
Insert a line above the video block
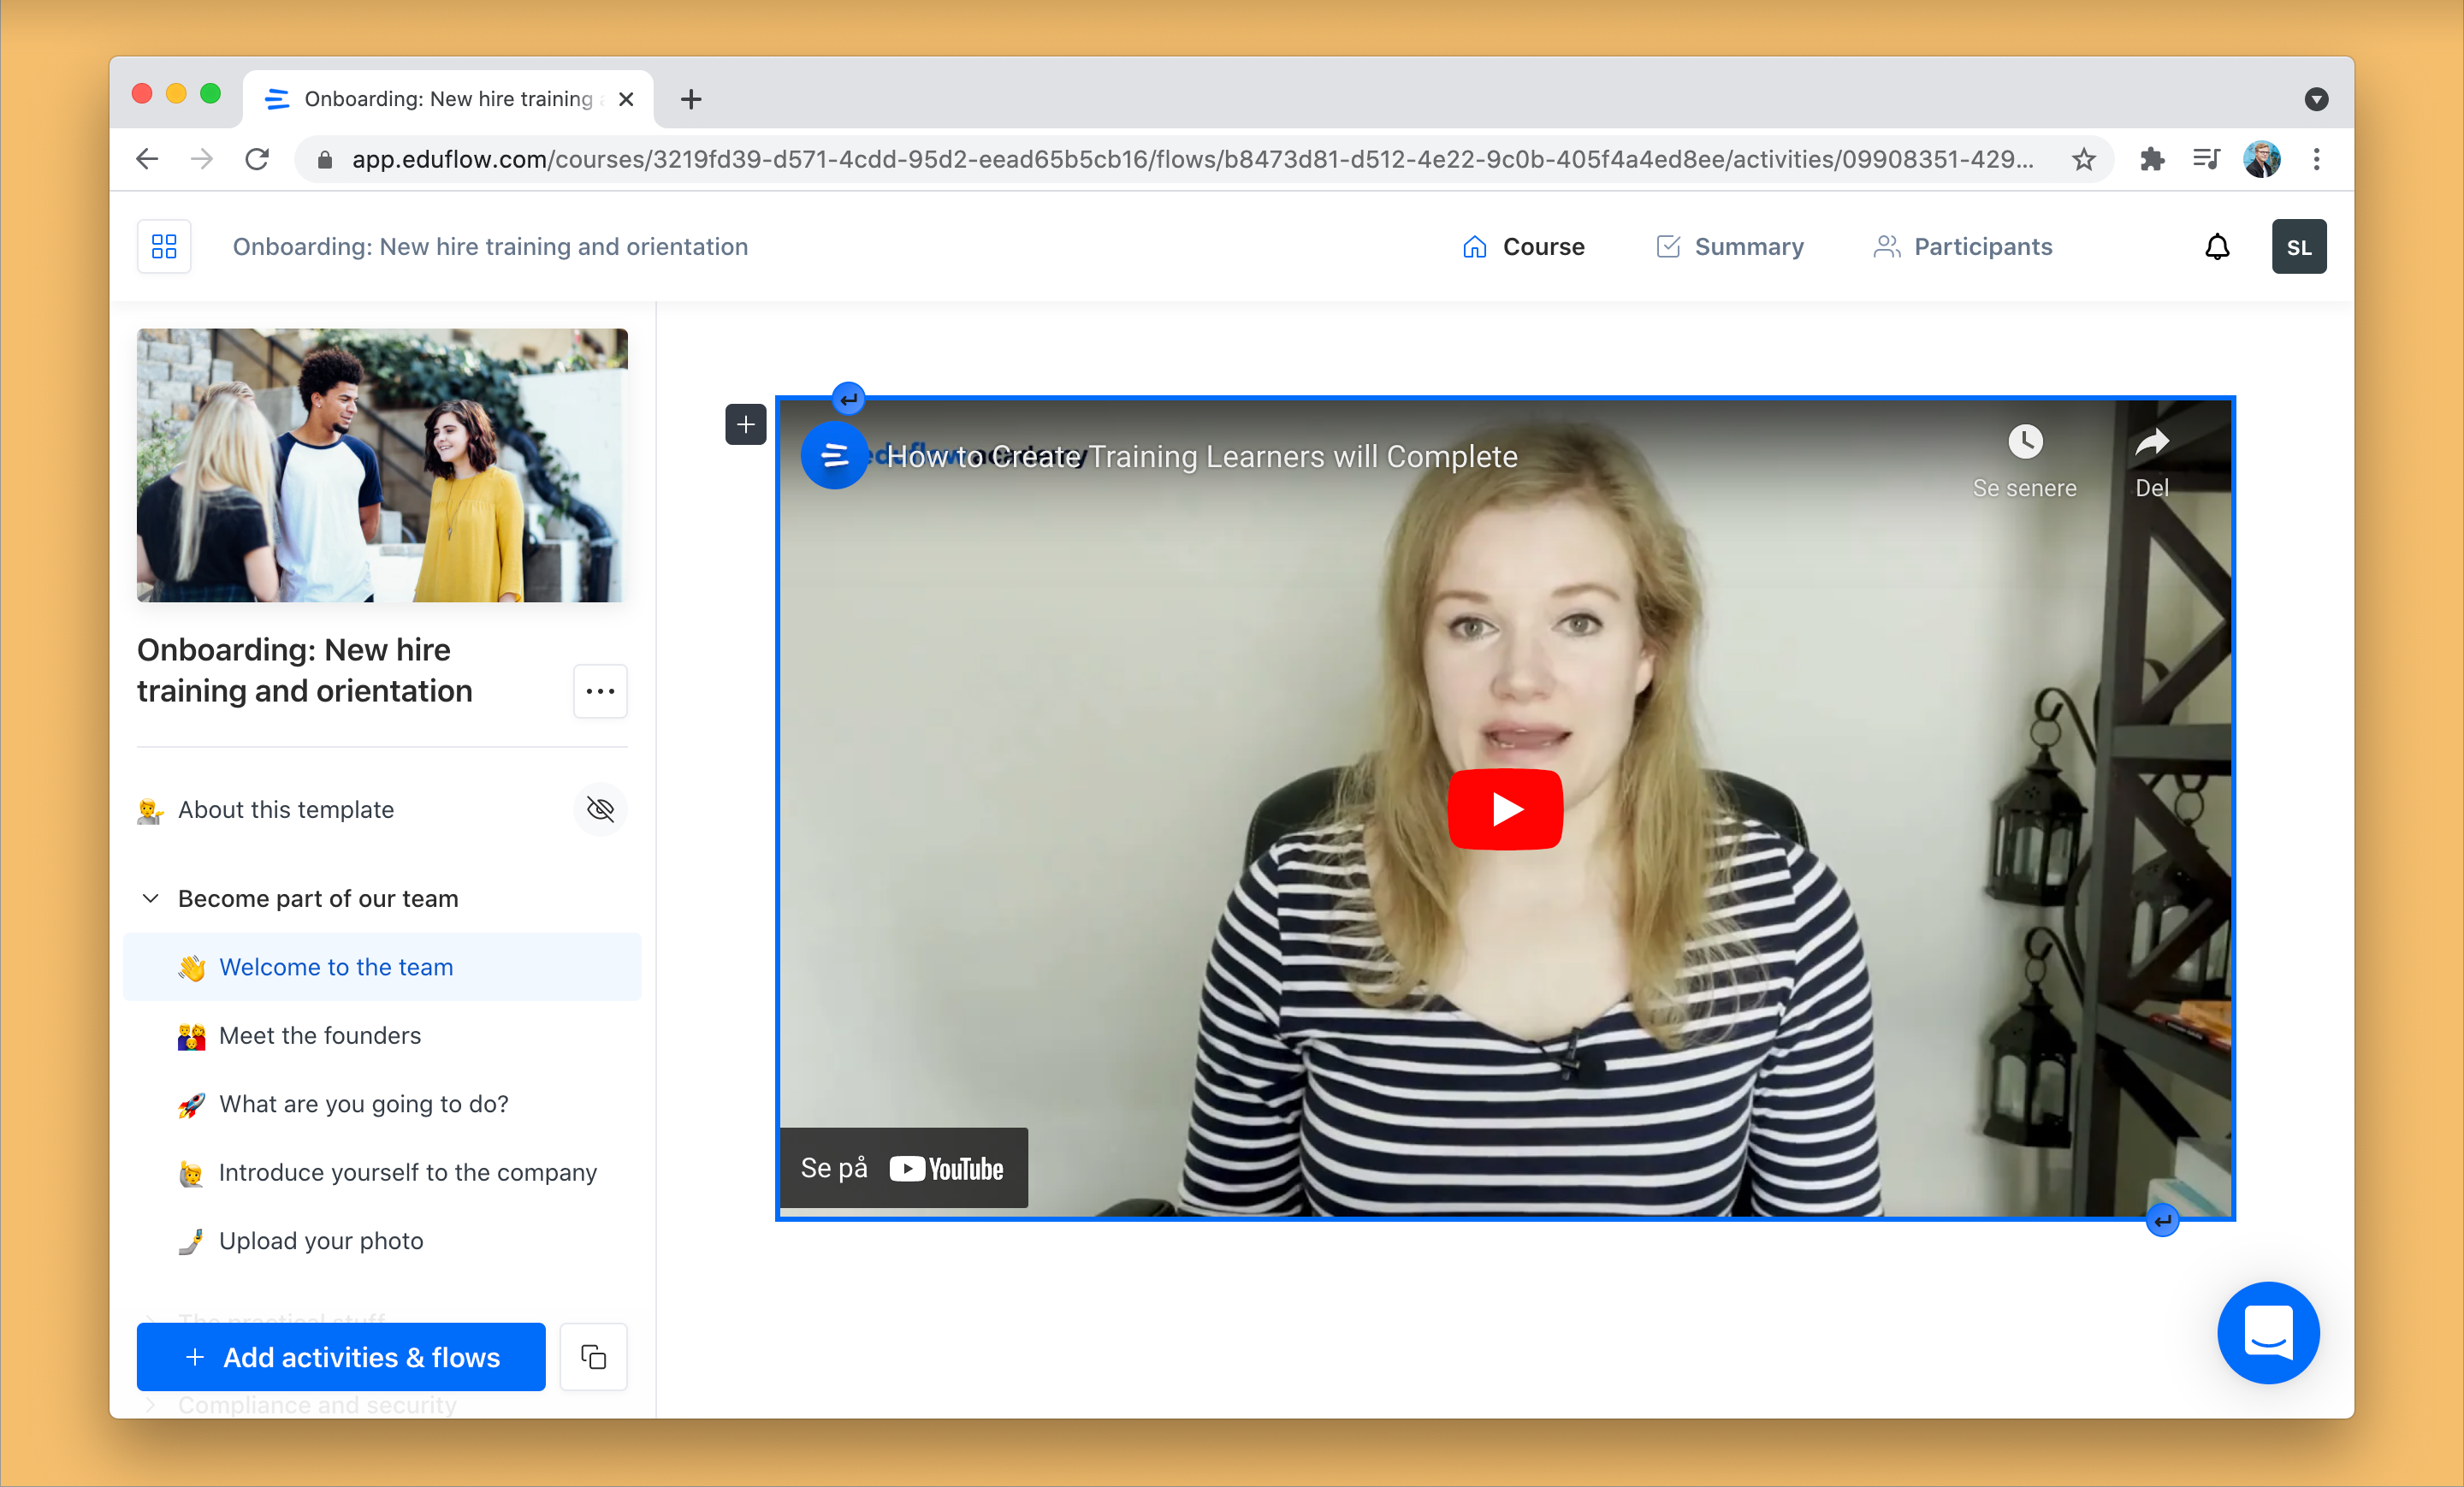point(848,399)
